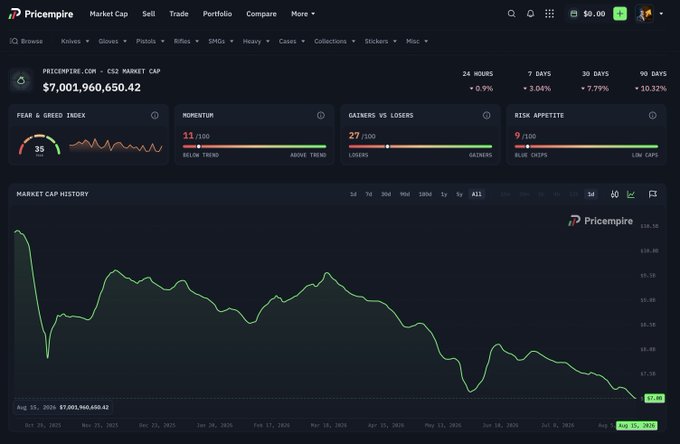Image resolution: width=680 pixels, height=444 pixels.
Task: Click the Gainers vs Losers slider marker
Action: coord(387,147)
